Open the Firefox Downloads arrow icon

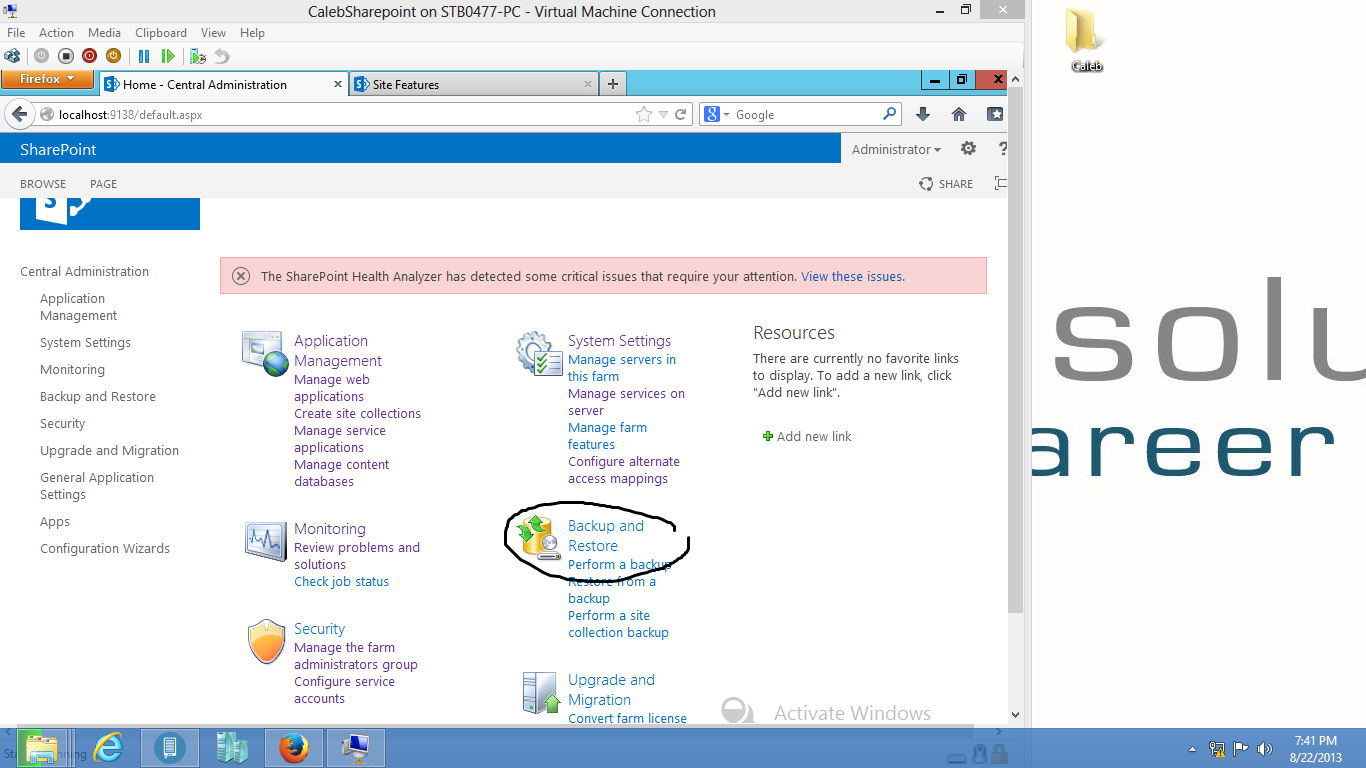923,114
